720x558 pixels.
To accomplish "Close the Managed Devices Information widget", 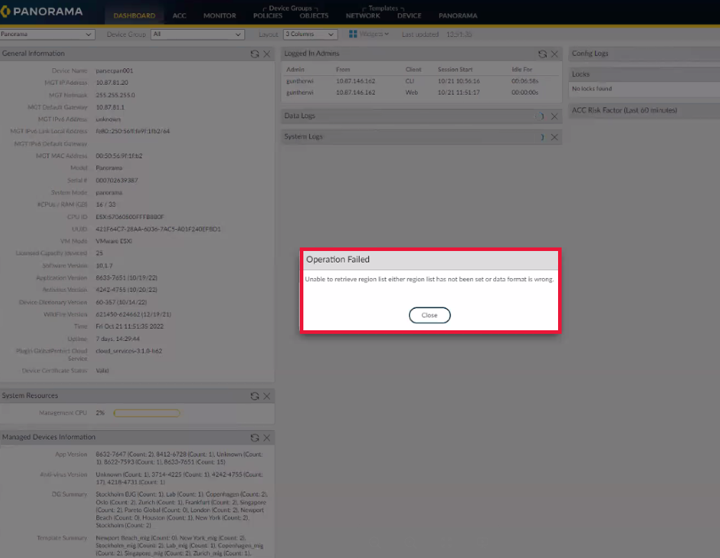I will [267, 438].
